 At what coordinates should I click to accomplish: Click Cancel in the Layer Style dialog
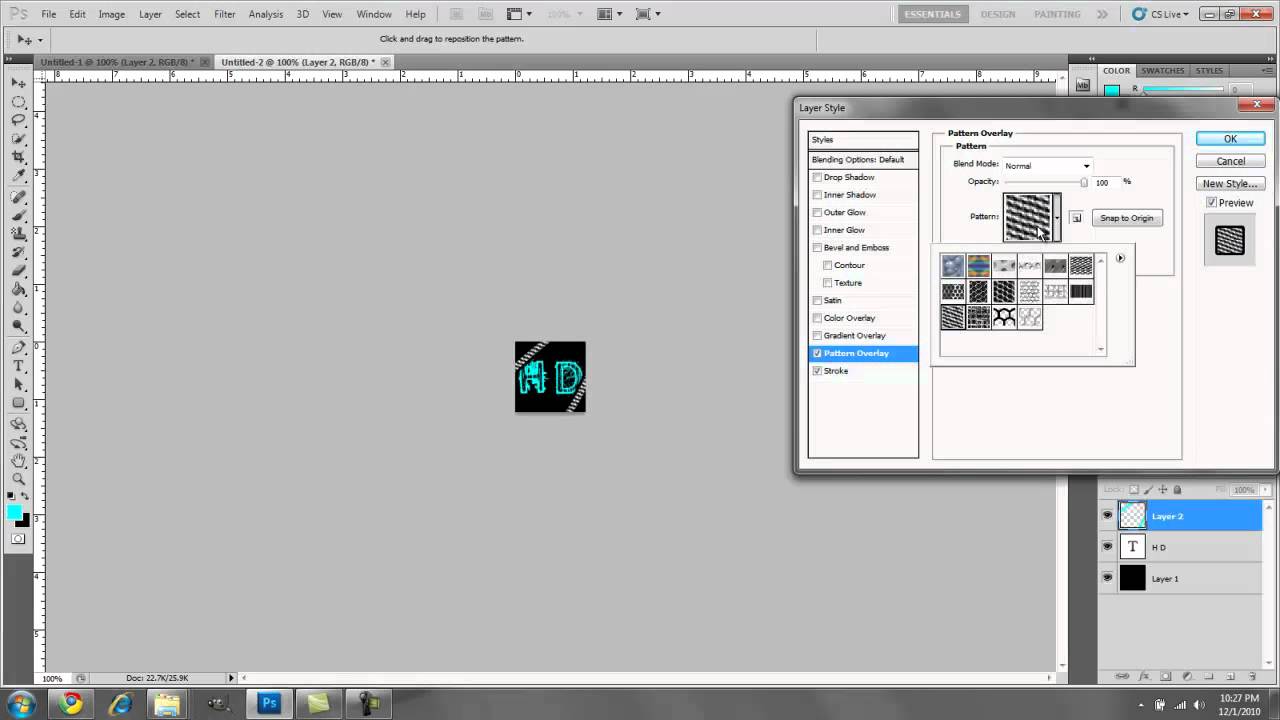pyautogui.click(x=1231, y=161)
